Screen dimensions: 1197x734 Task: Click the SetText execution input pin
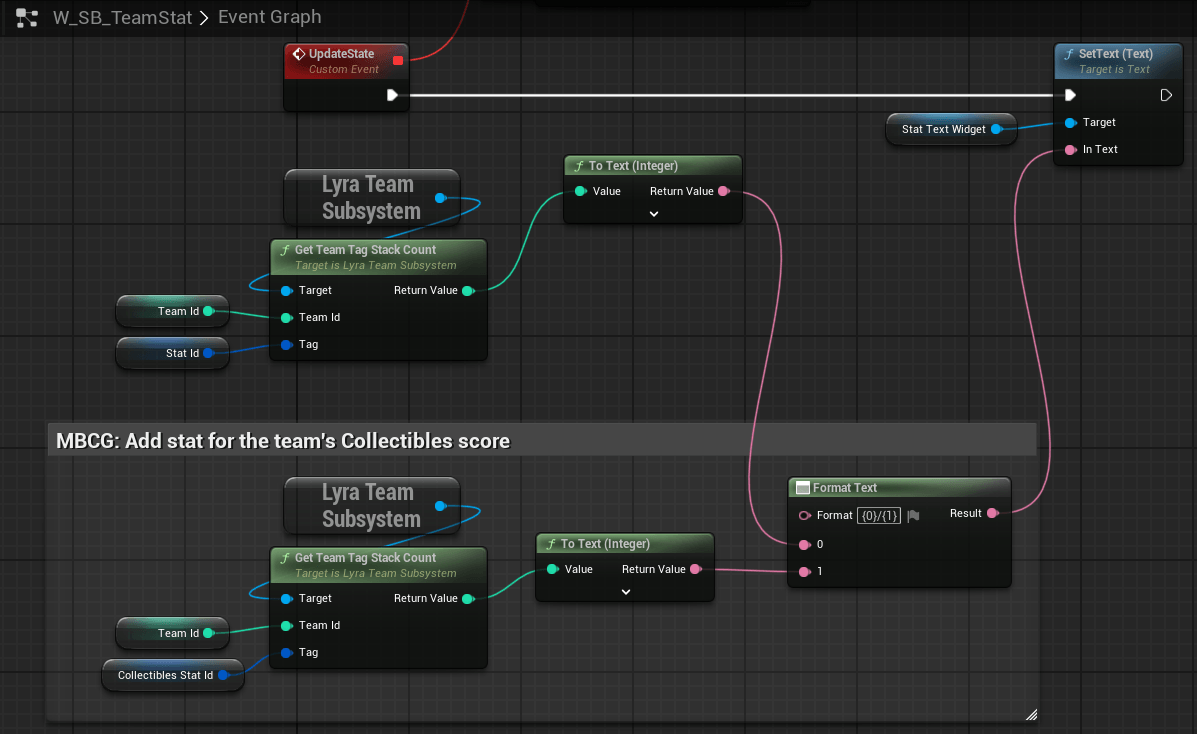point(1070,95)
